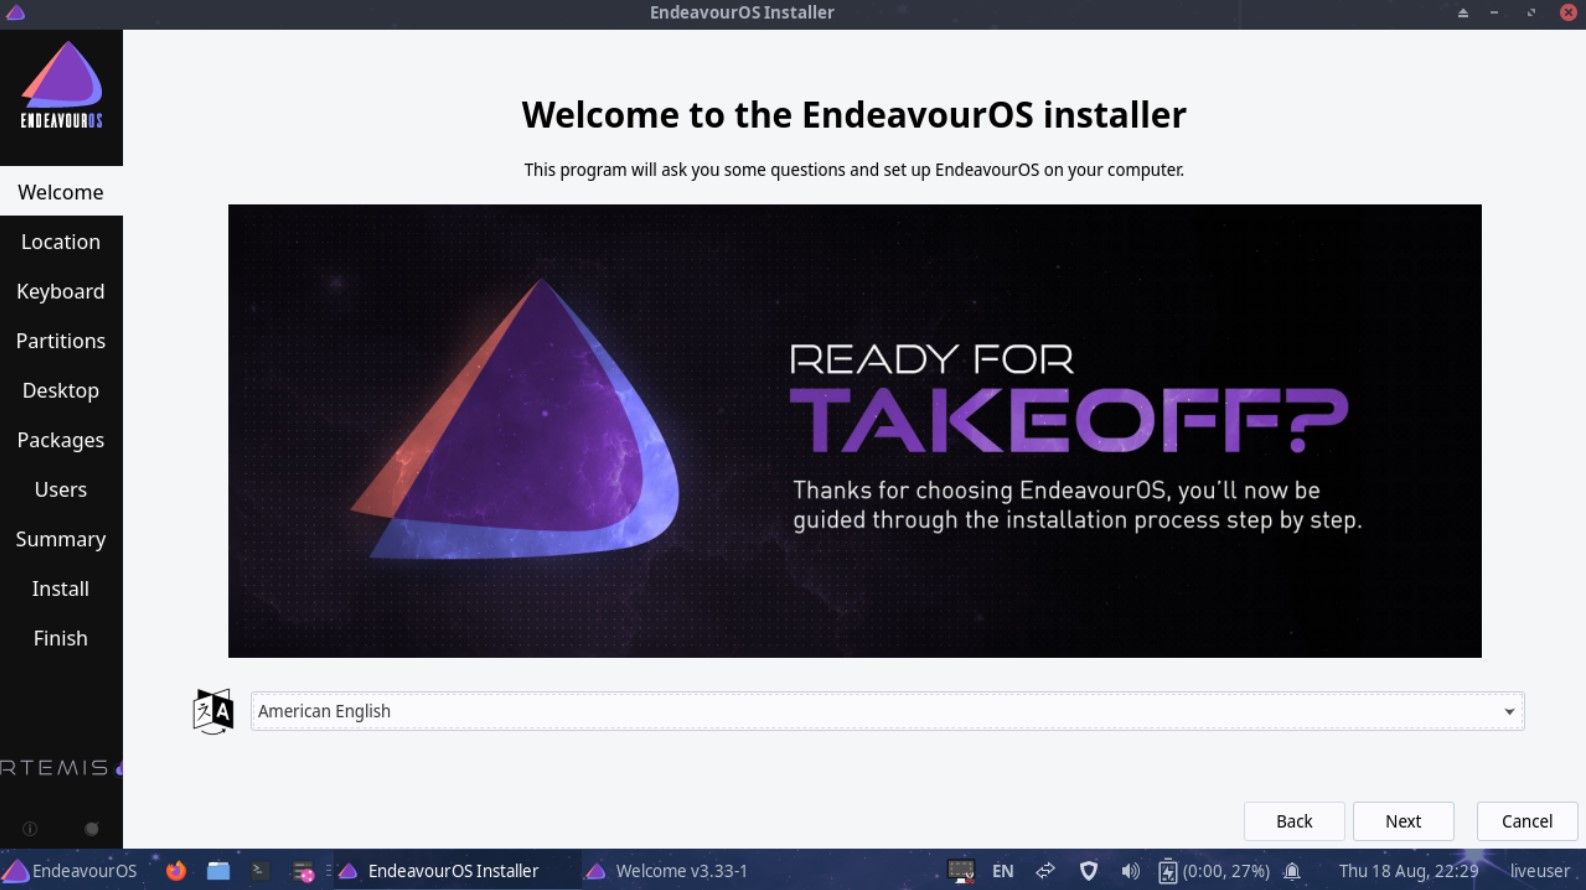
Task: Maximize the installer window
Action: [1531, 13]
